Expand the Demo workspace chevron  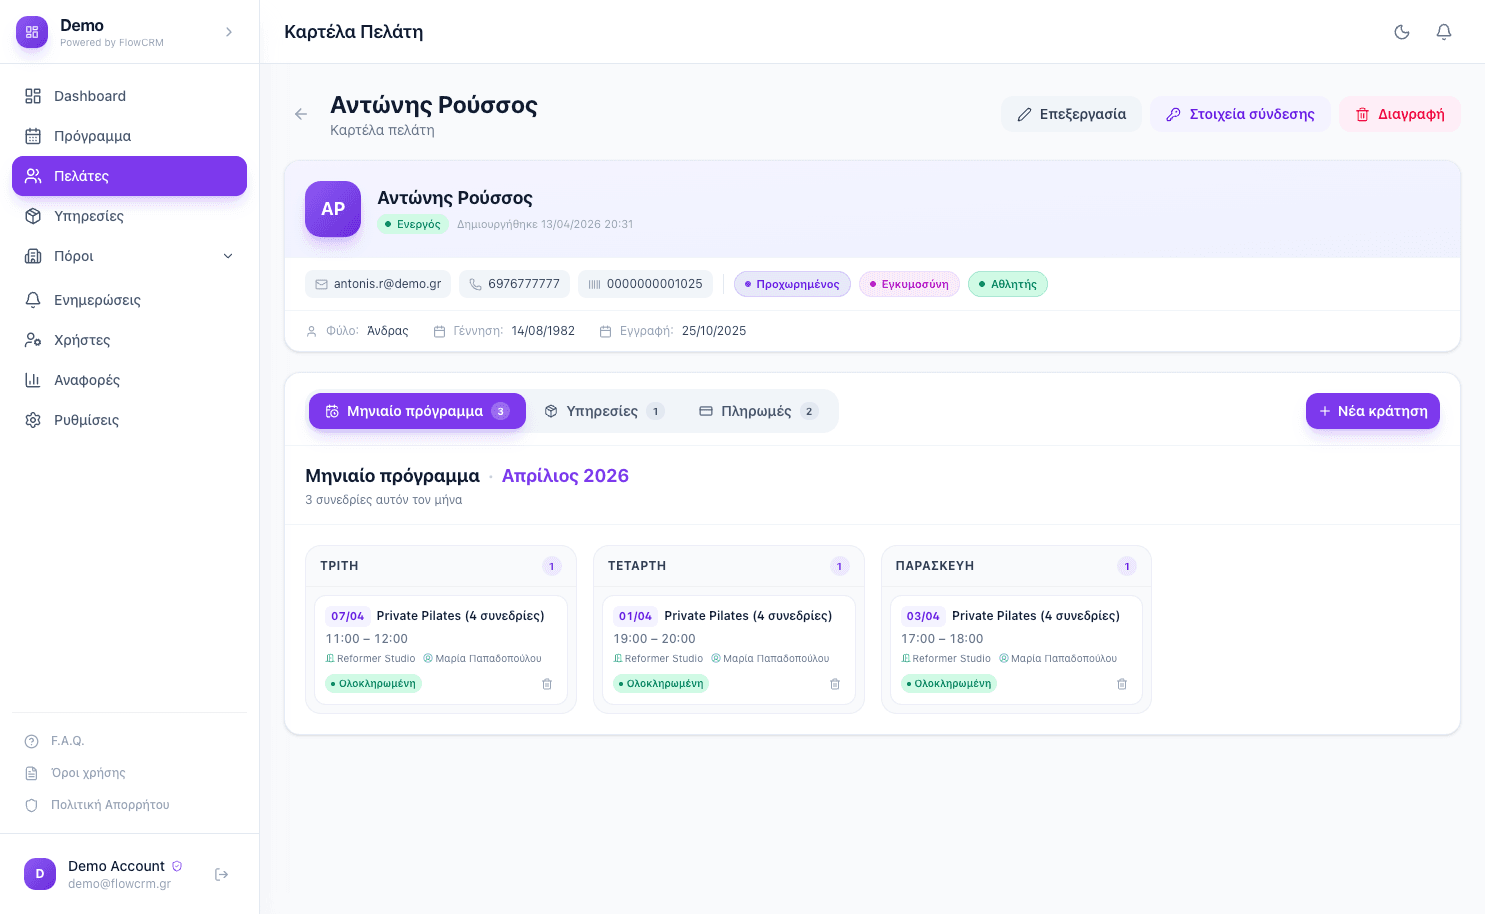click(229, 32)
